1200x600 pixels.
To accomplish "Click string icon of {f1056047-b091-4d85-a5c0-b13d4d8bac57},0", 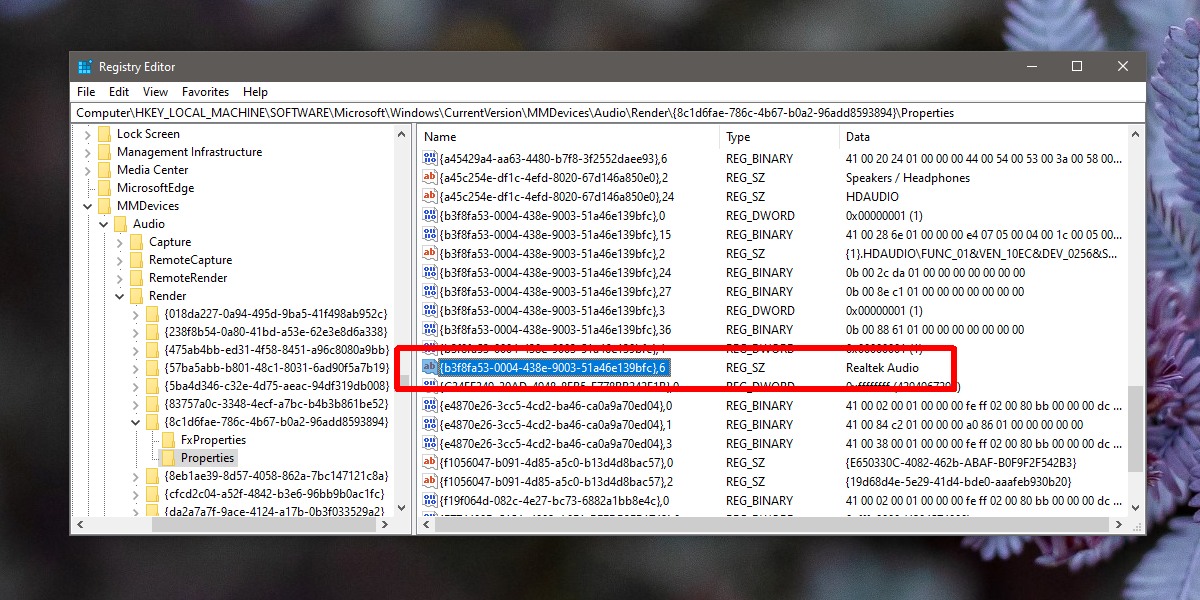I will pyautogui.click(x=430, y=463).
